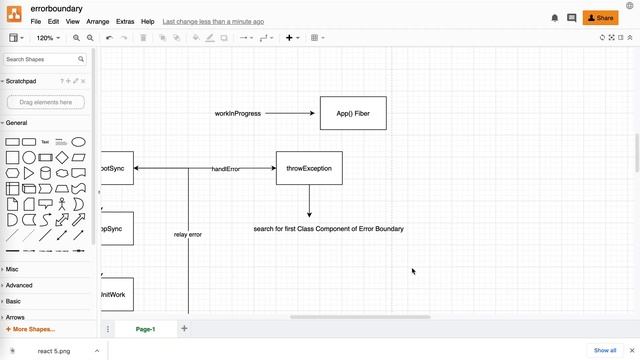Select the cloud shape in General
The height and width of the screenshot is (360, 640).
tap(62, 173)
